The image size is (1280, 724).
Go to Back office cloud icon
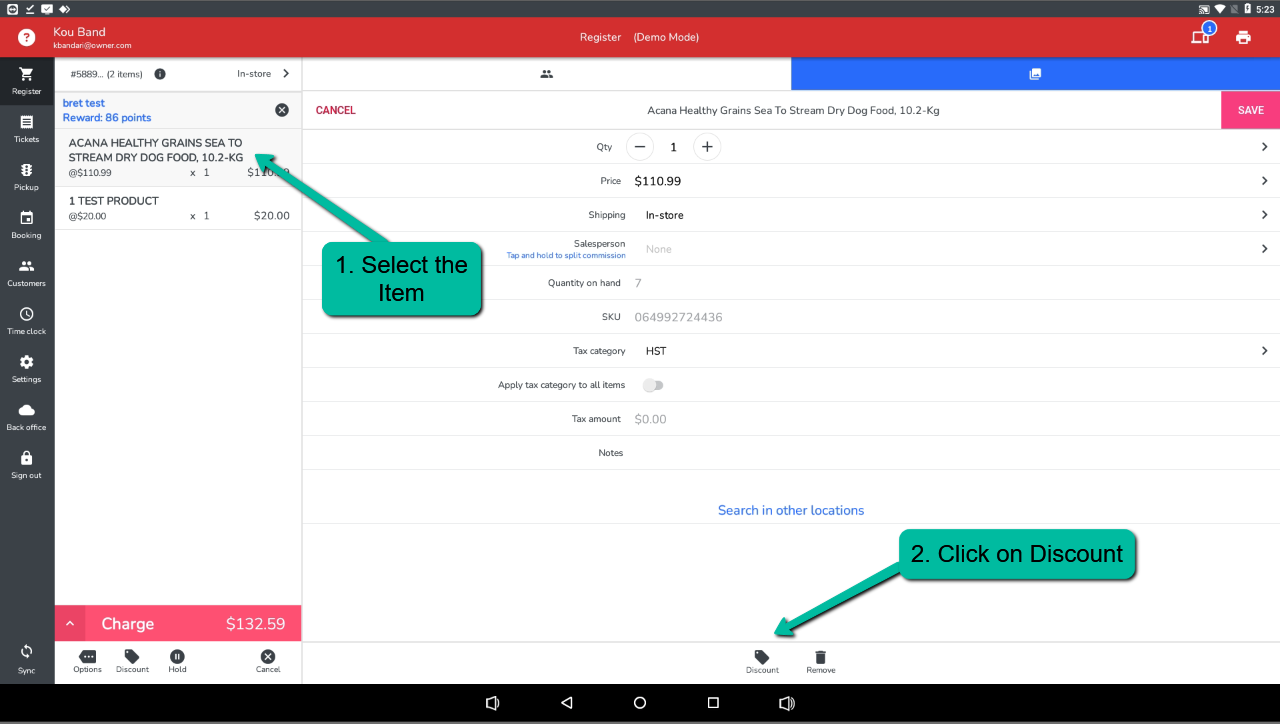26,416
